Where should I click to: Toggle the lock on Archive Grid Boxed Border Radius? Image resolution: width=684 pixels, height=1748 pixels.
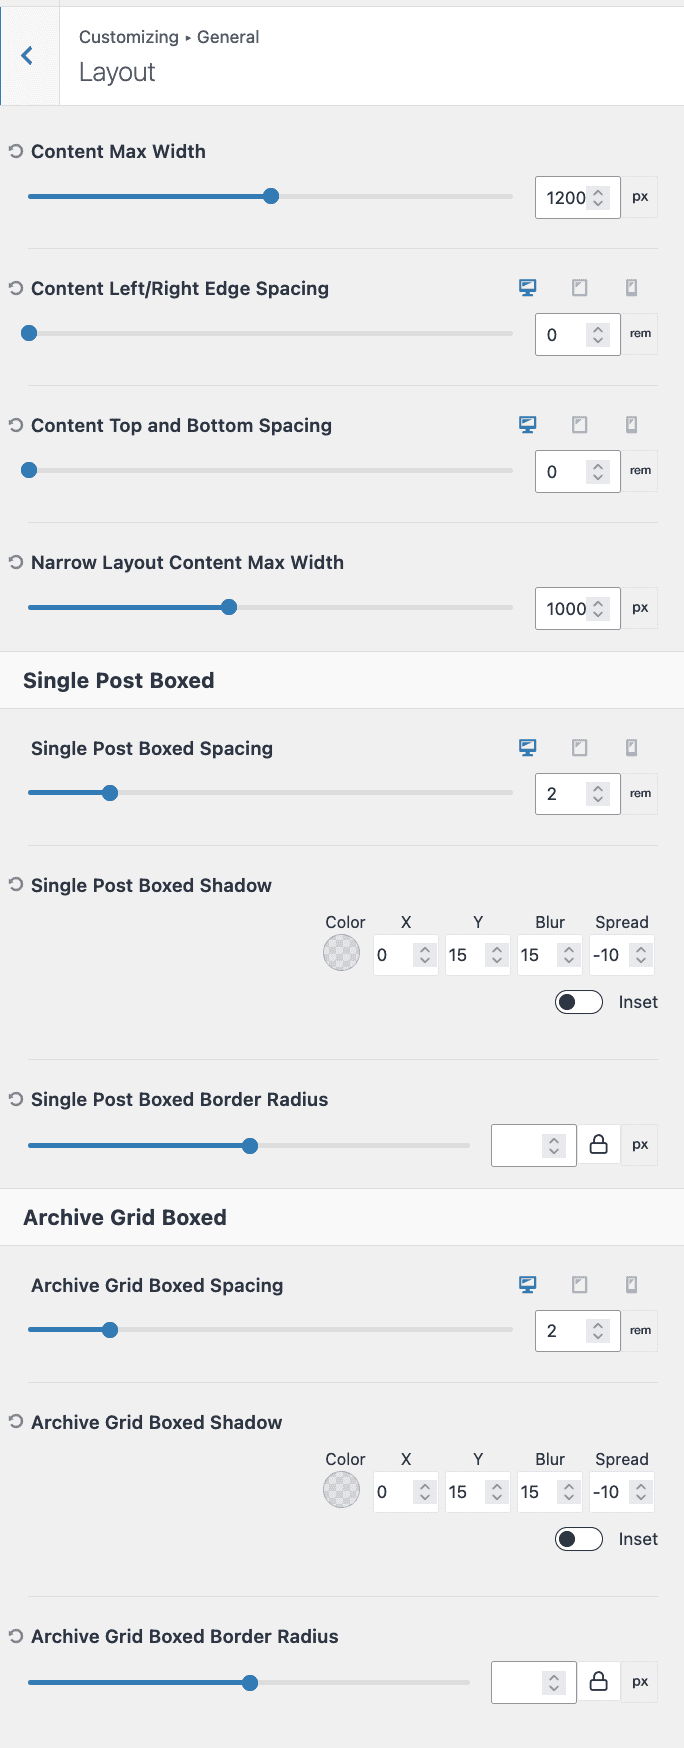point(599,1682)
